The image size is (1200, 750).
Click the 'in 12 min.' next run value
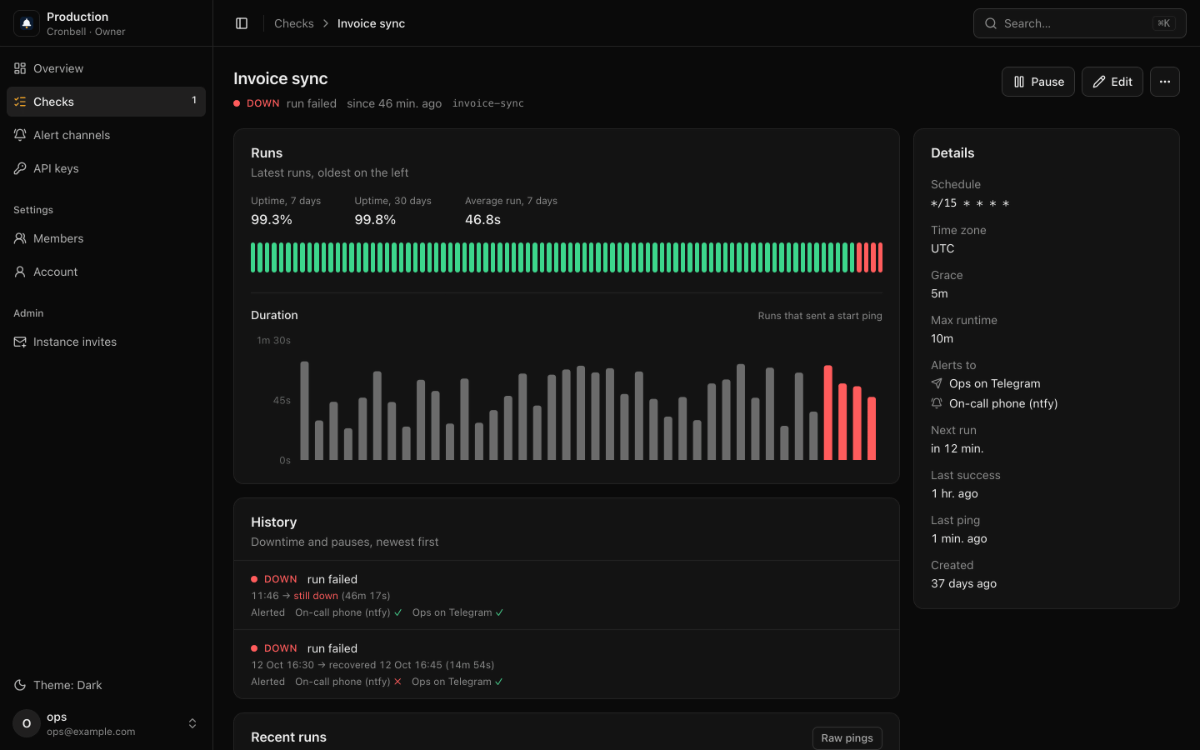(x=957, y=448)
